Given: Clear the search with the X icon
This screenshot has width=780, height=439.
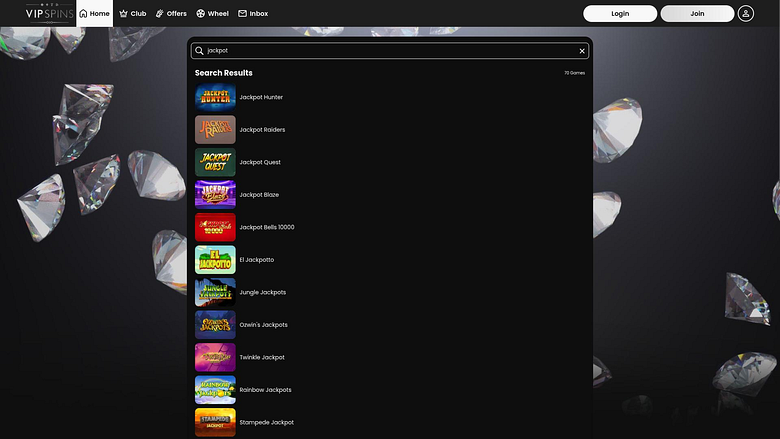Looking at the screenshot, I should (x=582, y=51).
